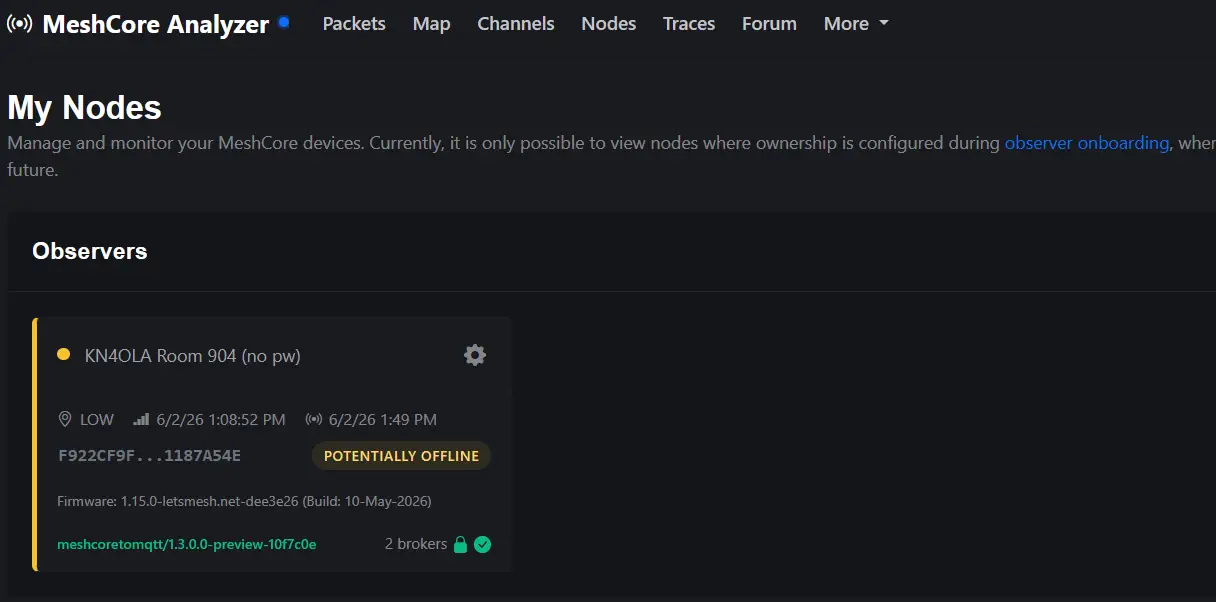Click the green checkmark icon beside brokers
1216x602 pixels.
[x=482, y=545]
